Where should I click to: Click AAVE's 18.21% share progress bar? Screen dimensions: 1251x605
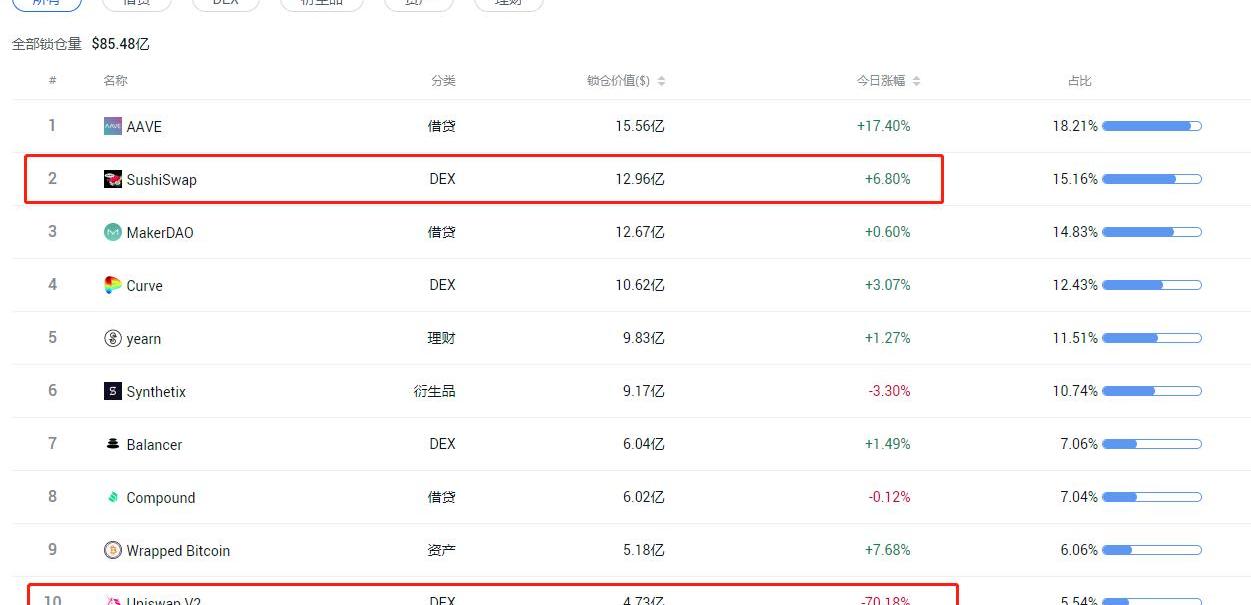point(1151,126)
